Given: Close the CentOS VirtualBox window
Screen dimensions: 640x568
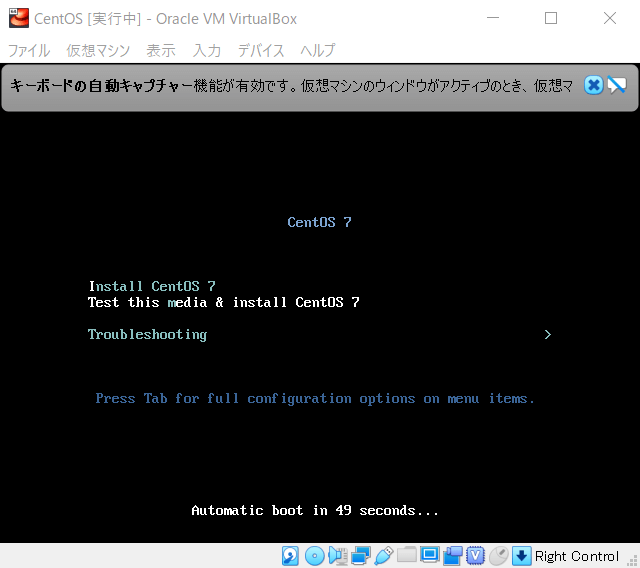Looking at the screenshot, I should pyautogui.click(x=610, y=18).
